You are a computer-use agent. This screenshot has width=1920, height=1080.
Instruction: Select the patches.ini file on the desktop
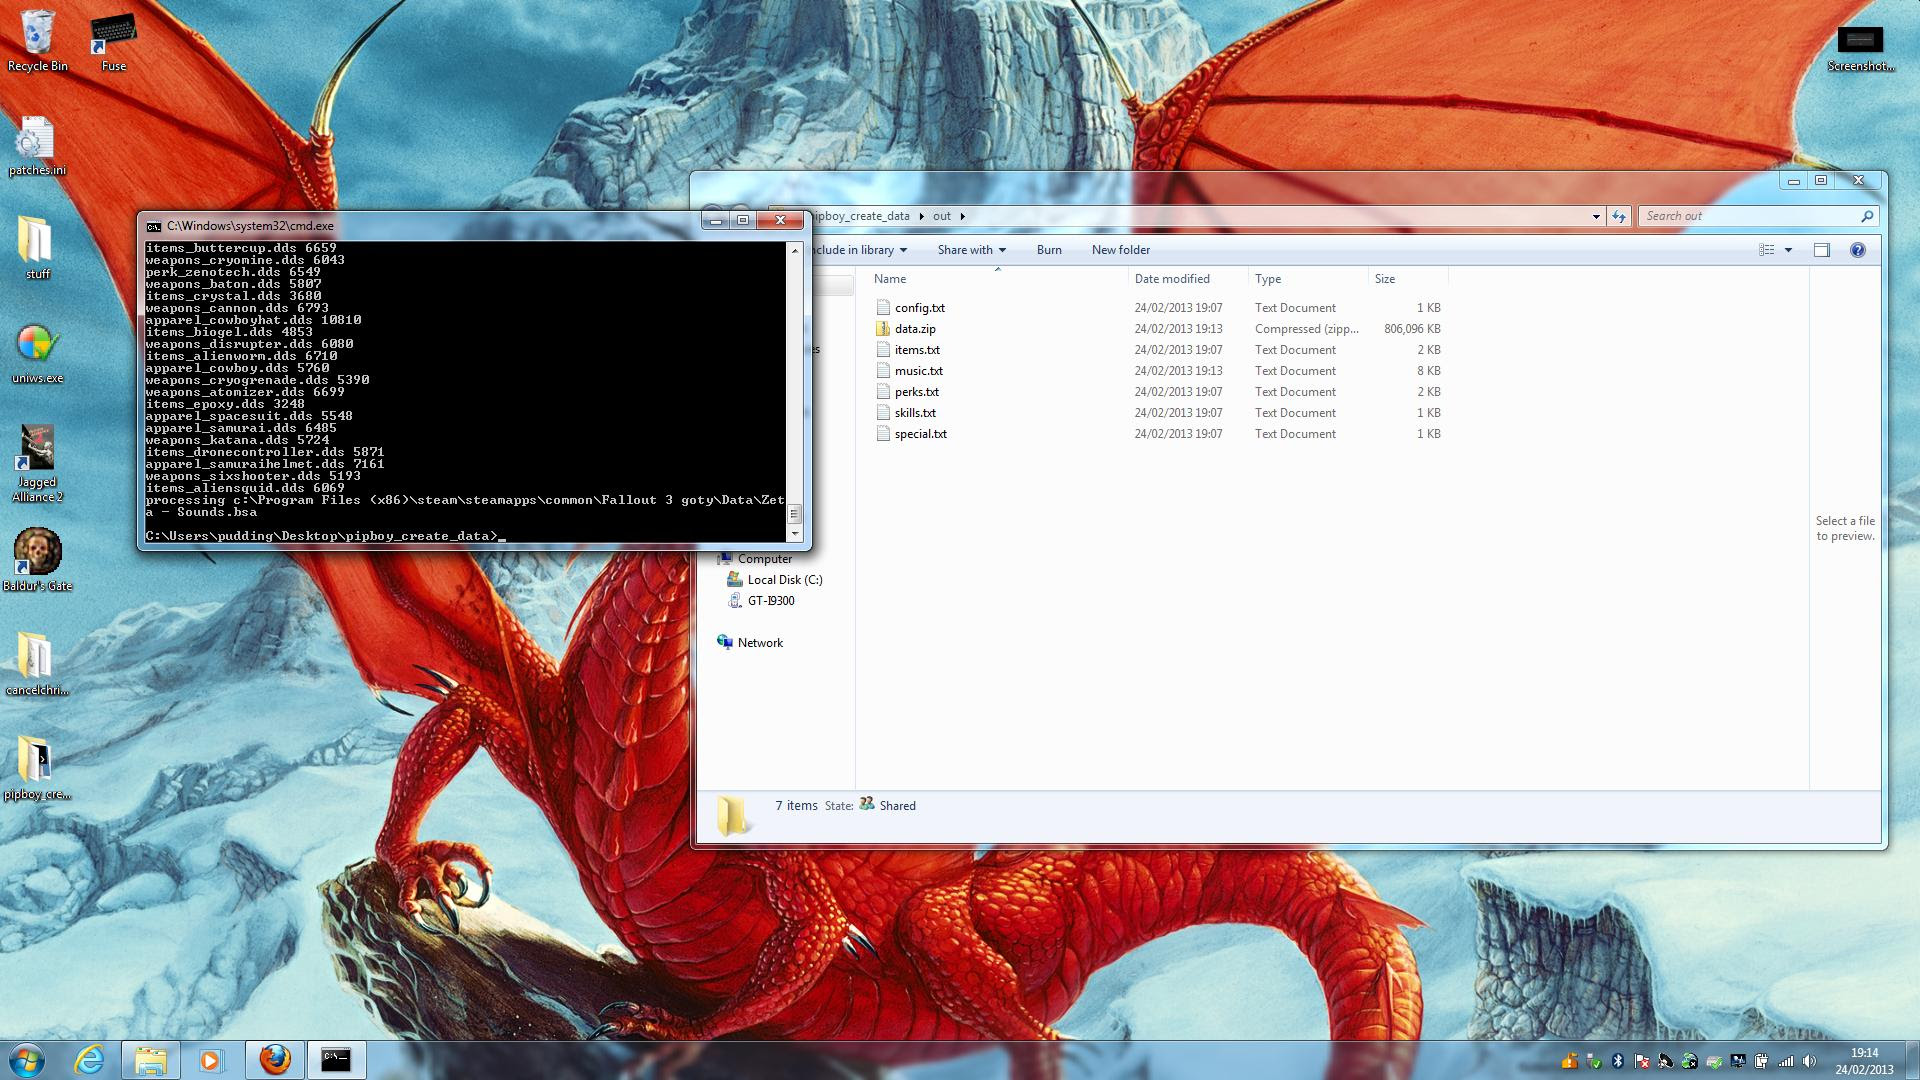coord(37,146)
